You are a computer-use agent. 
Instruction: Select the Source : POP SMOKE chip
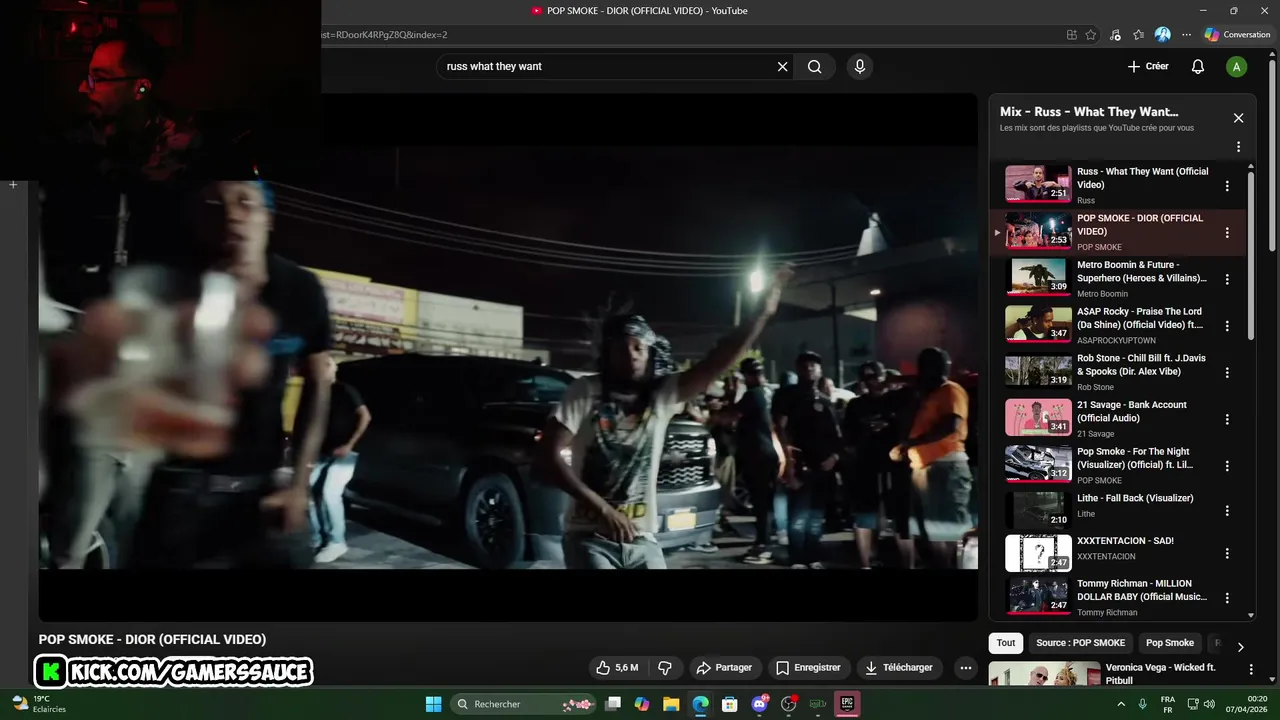[x=1080, y=643]
